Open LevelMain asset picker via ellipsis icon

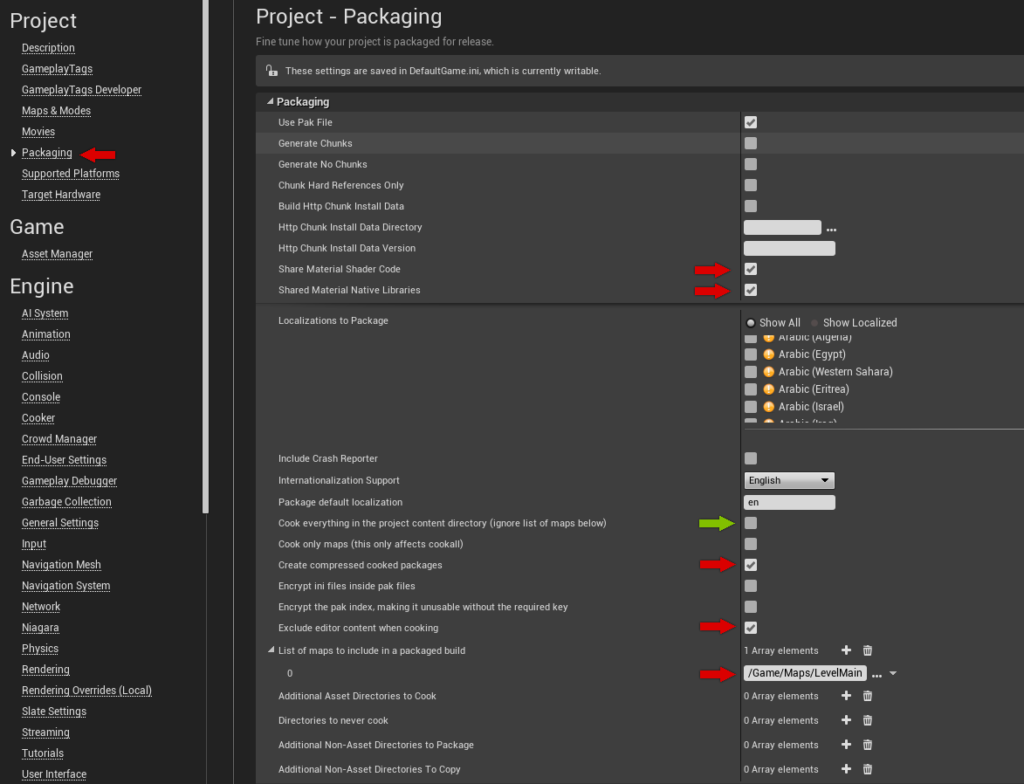point(876,673)
